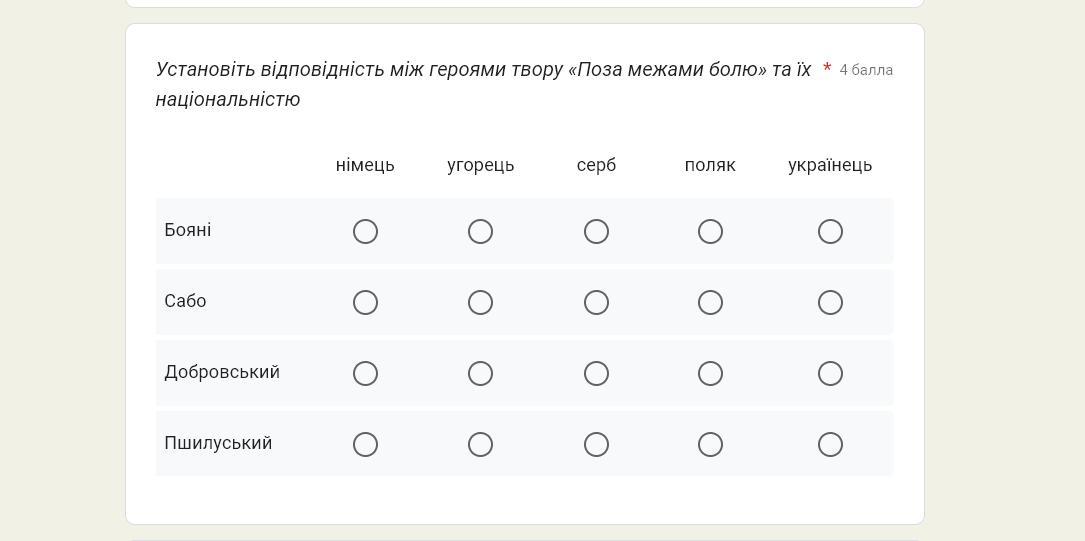Screen dimensions: 1085x541
Task: Mark Бояні as серб
Action: 596,232
